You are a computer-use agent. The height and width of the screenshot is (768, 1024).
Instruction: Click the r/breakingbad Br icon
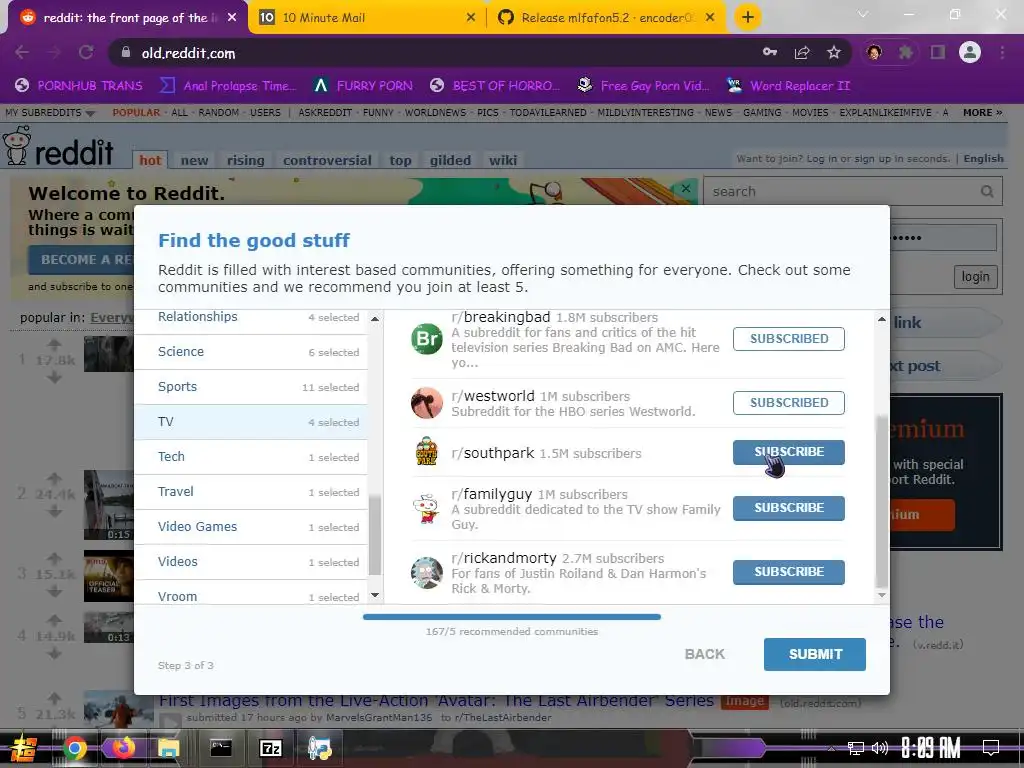[426, 339]
